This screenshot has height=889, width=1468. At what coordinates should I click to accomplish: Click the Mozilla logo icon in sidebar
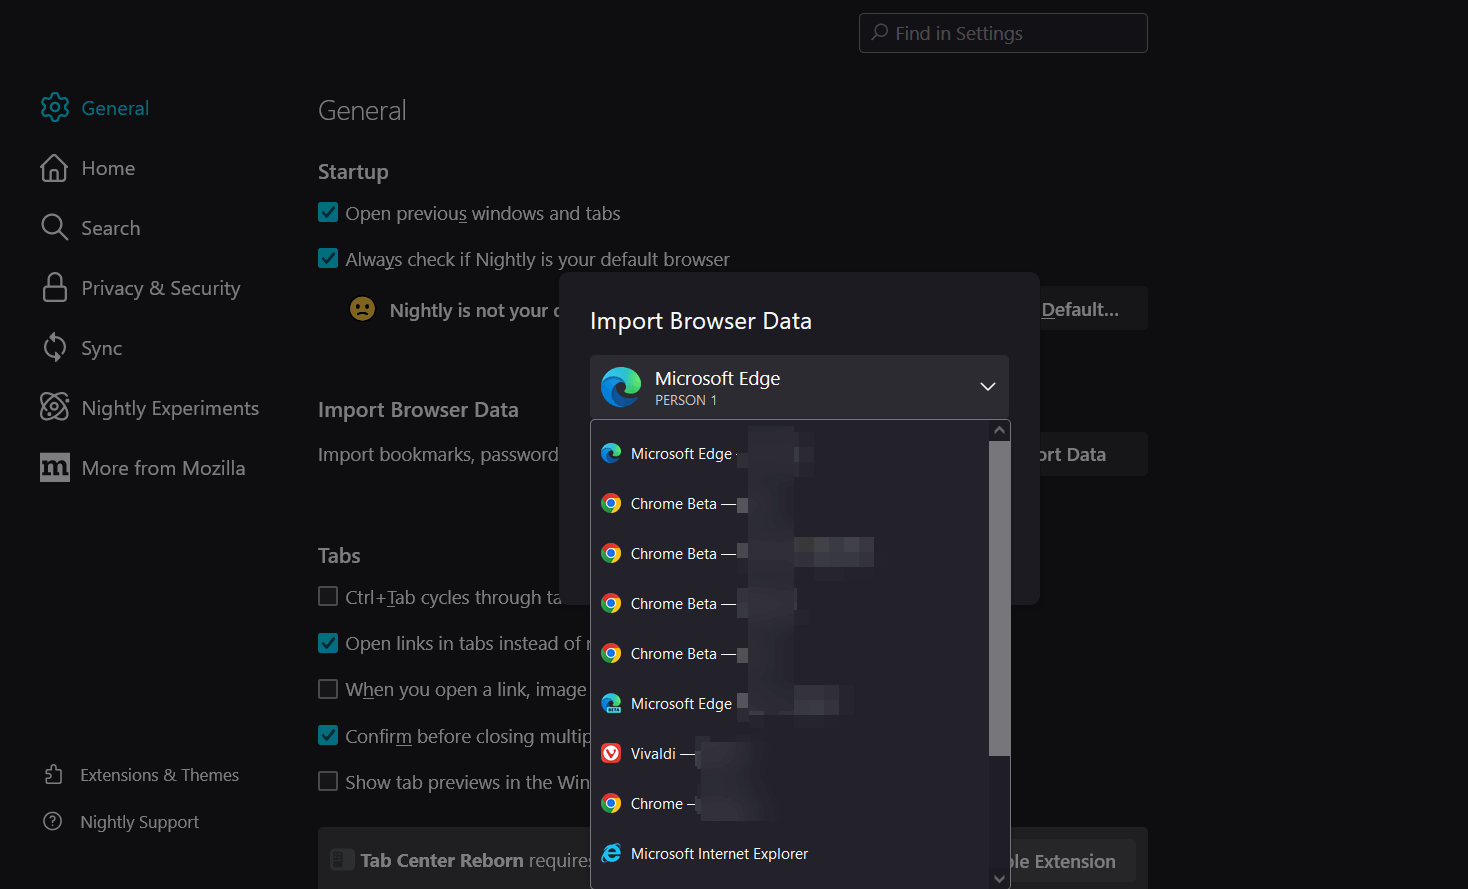click(x=55, y=467)
